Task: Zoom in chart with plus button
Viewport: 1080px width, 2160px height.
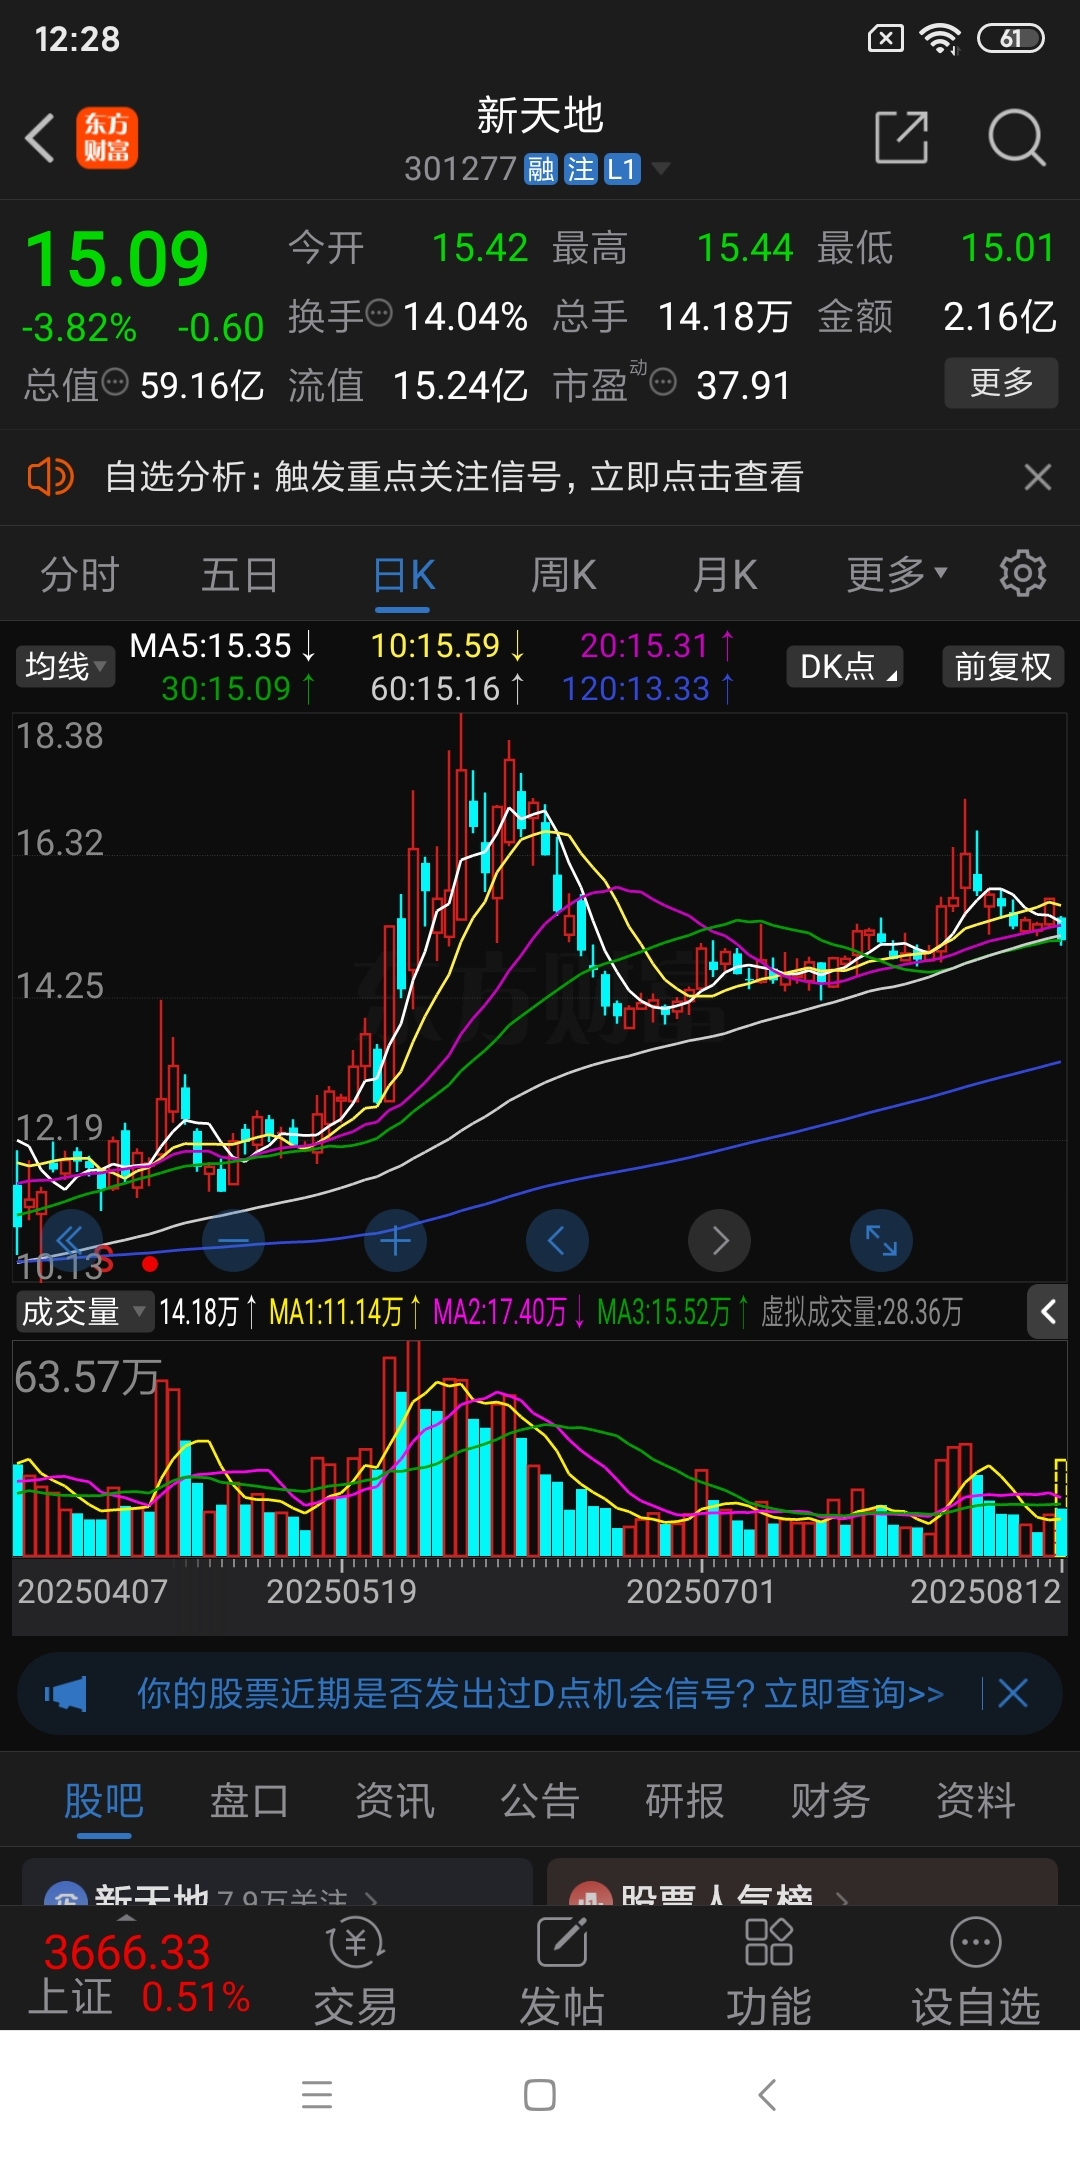Action: pos(395,1241)
